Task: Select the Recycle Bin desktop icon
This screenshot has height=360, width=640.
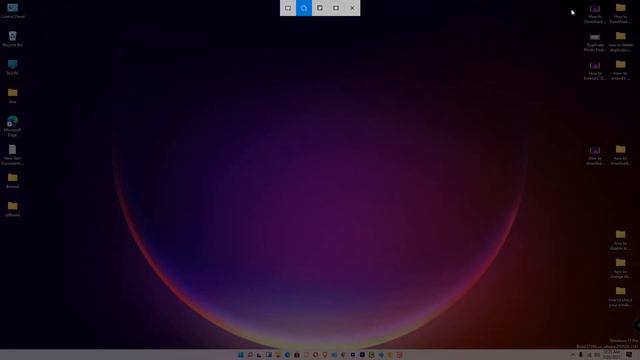Action: pyautogui.click(x=12, y=39)
